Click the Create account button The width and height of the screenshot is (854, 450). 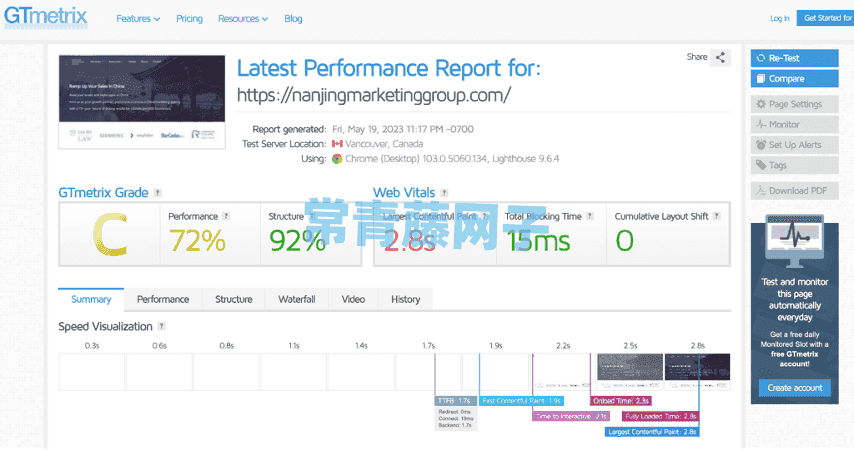pyautogui.click(x=795, y=388)
